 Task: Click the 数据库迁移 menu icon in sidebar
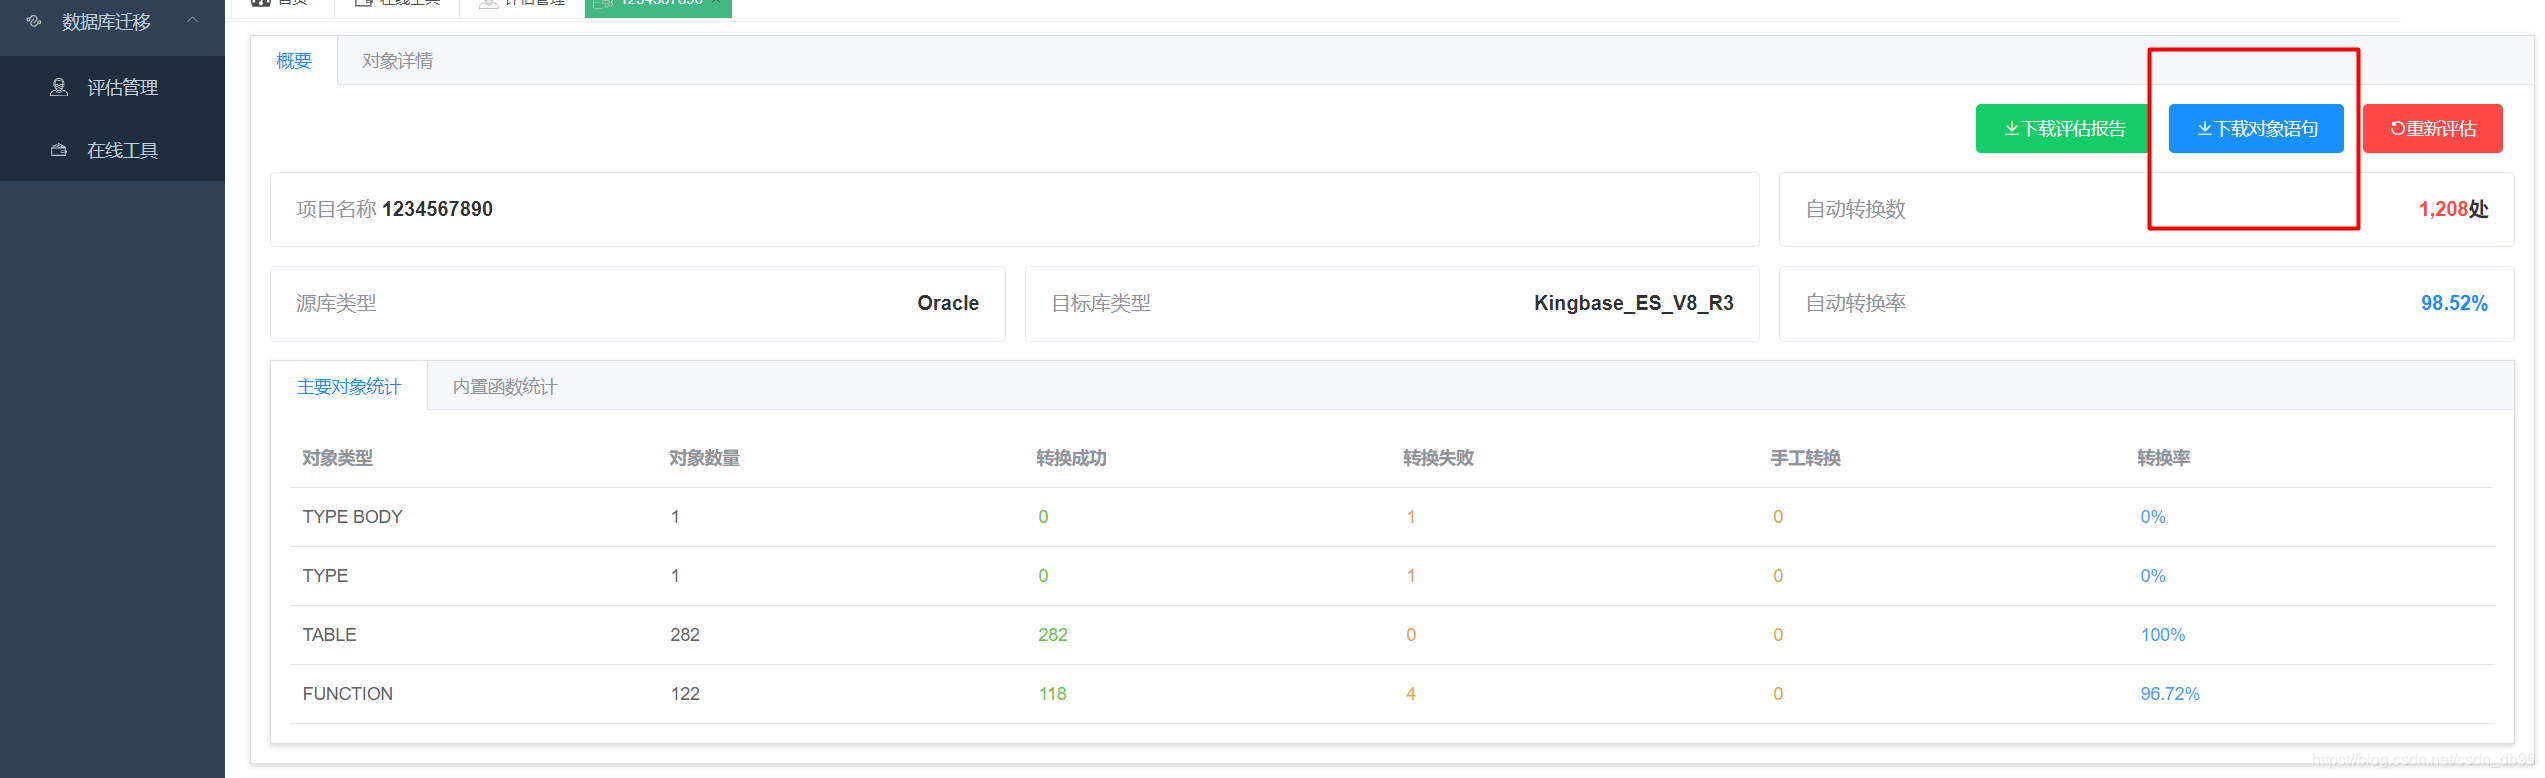click(x=34, y=21)
